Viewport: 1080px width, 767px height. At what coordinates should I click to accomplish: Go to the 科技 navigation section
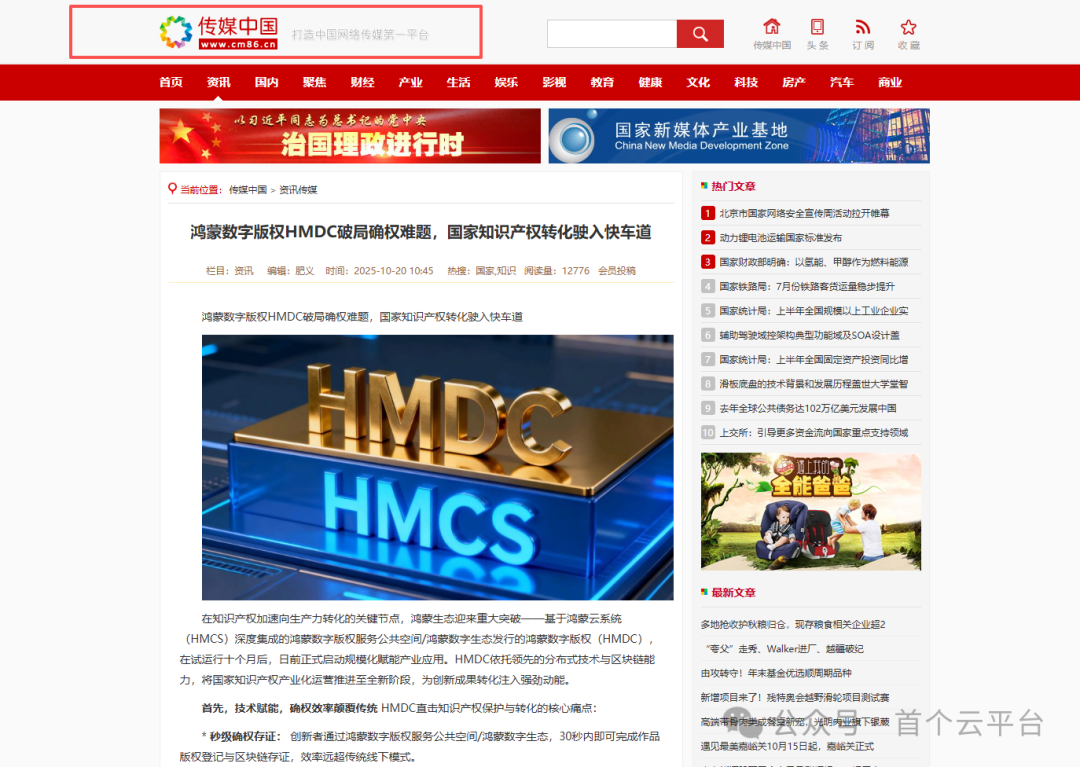pyautogui.click(x=746, y=82)
